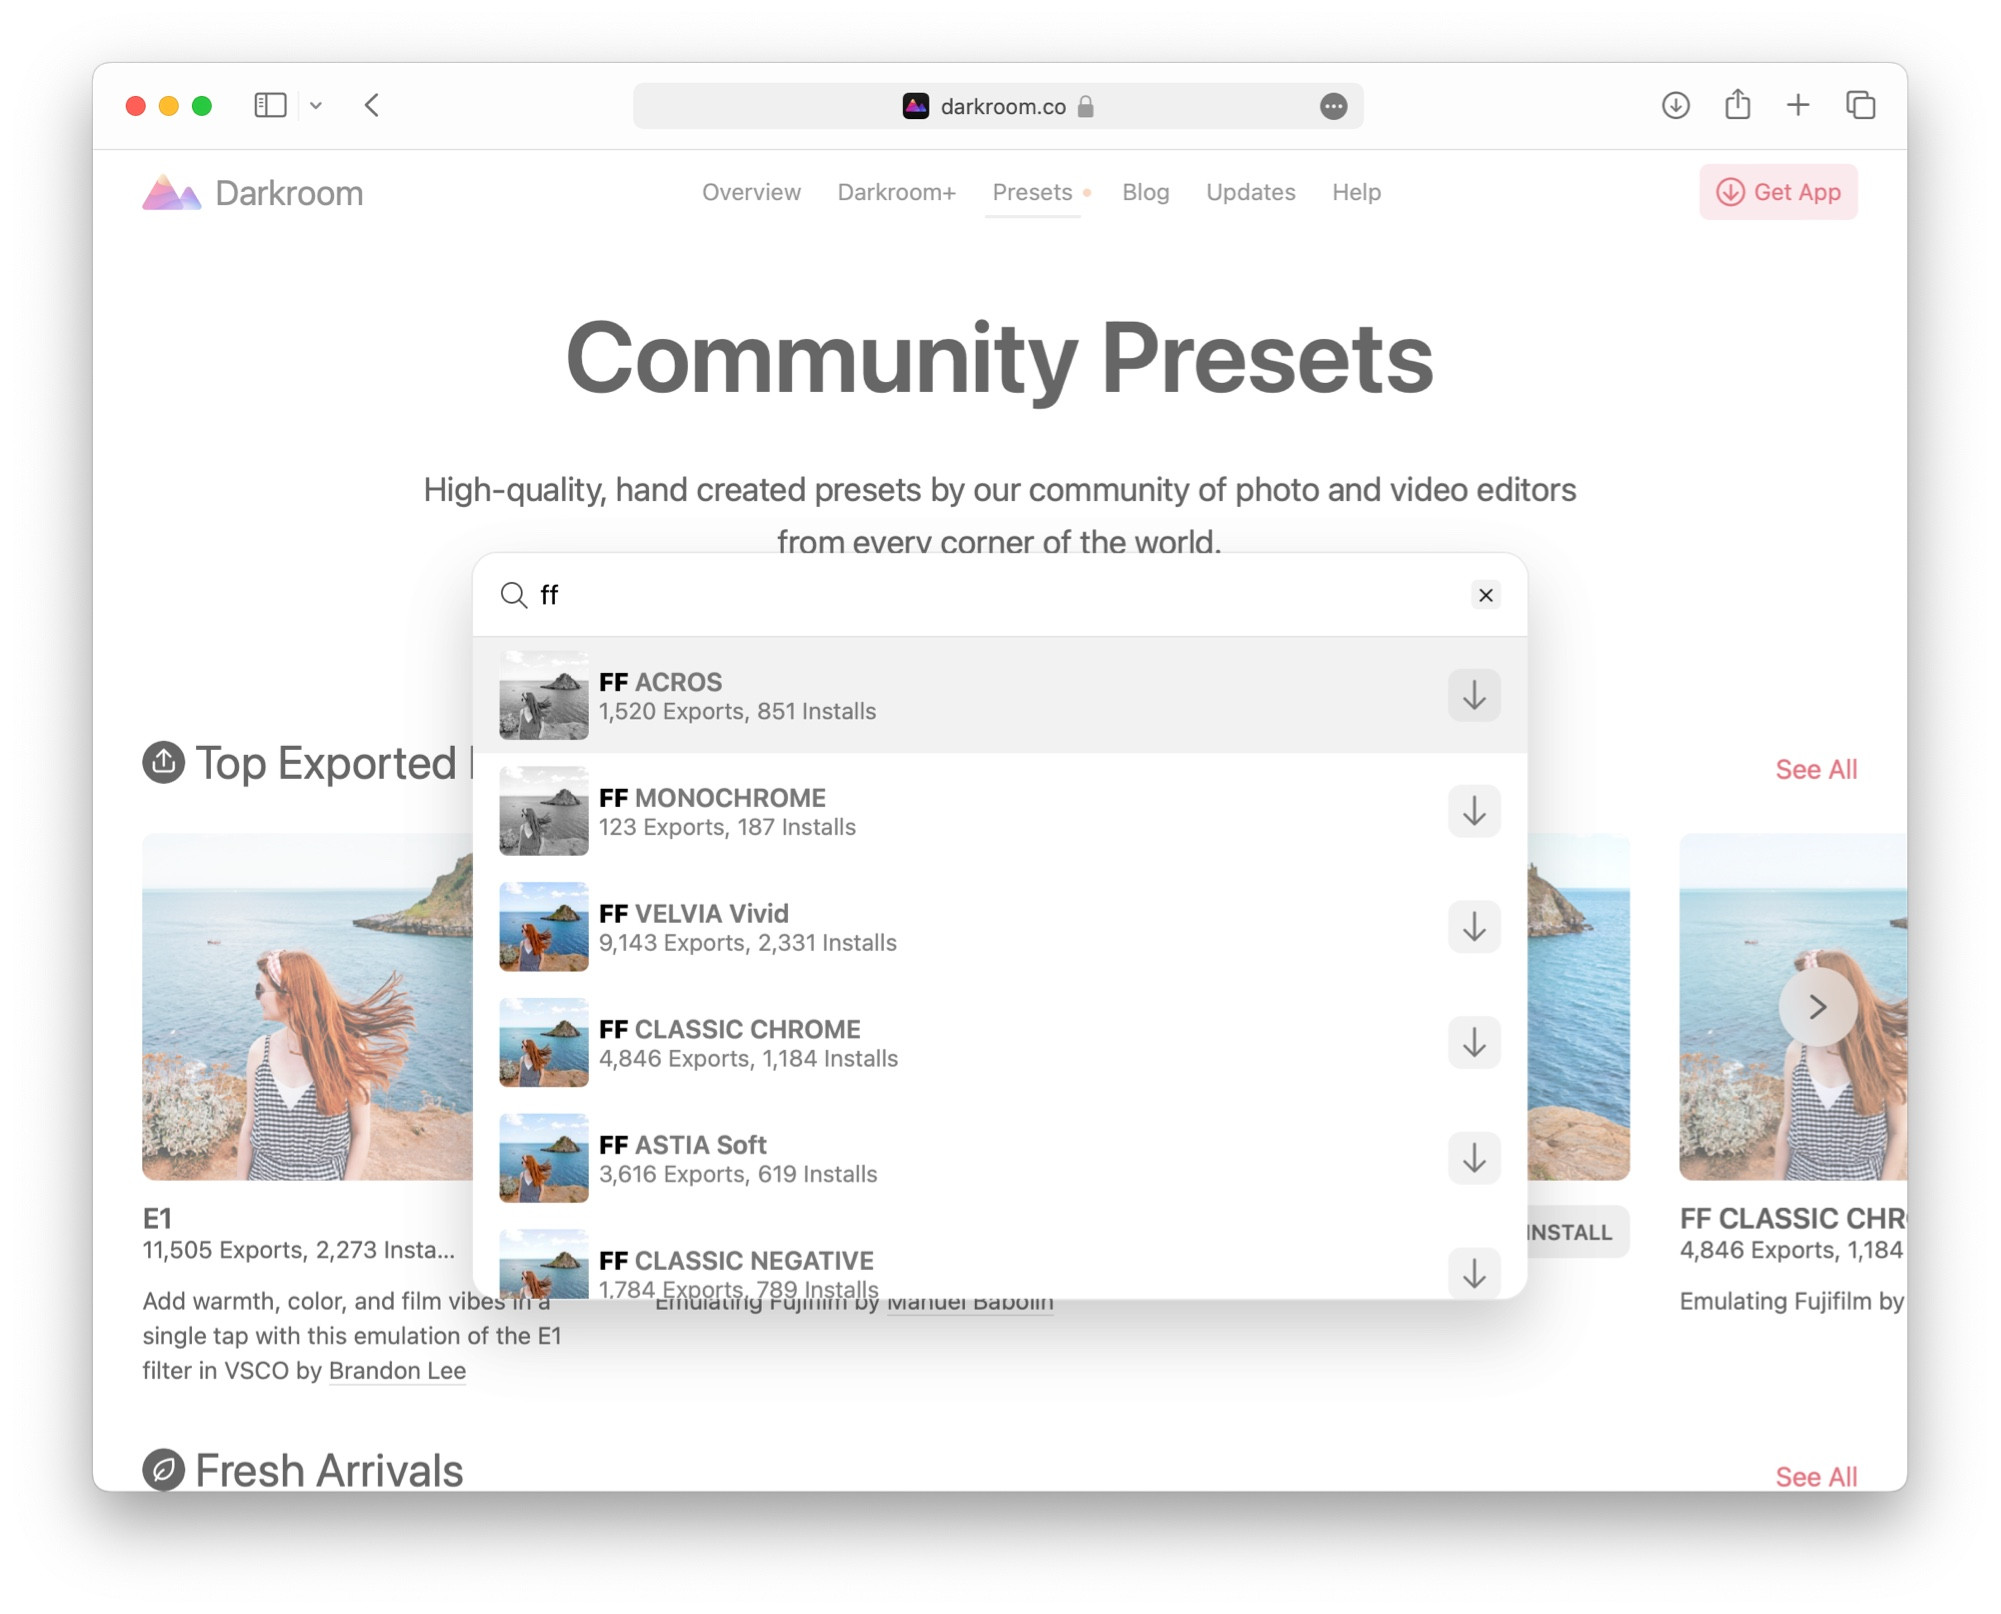This screenshot has width=2001, height=1614.
Task: Open the FF VELVIA Vivid thumbnail
Action: click(x=544, y=927)
